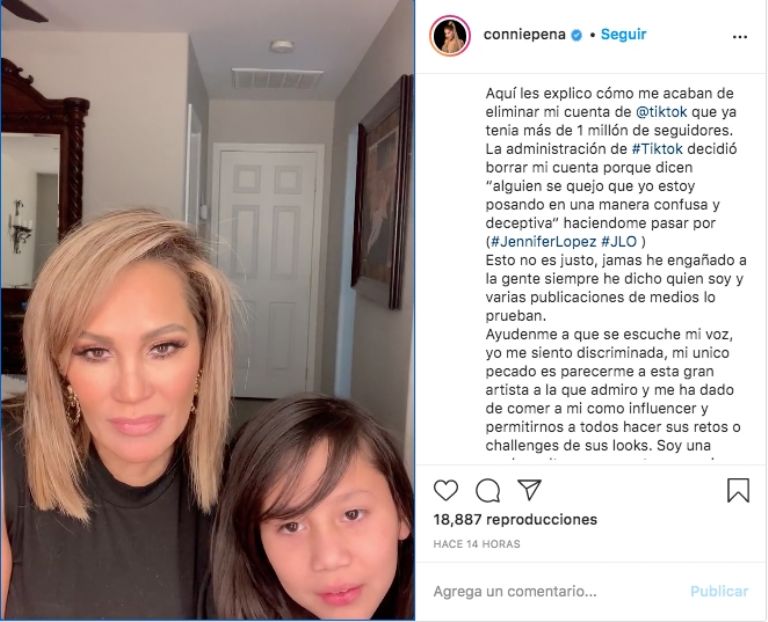
Task: Open the conniepena username link
Action: coord(525,34)
